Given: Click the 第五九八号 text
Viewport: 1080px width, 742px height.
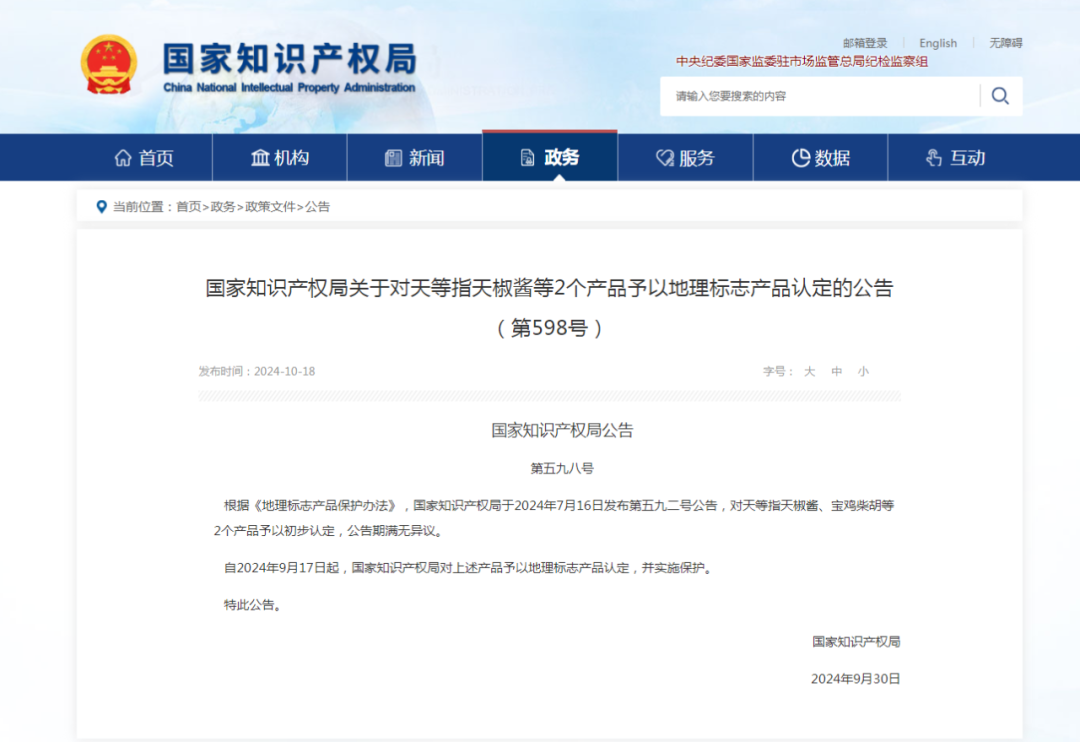Looking at the screenshot, I should point(561,468).
